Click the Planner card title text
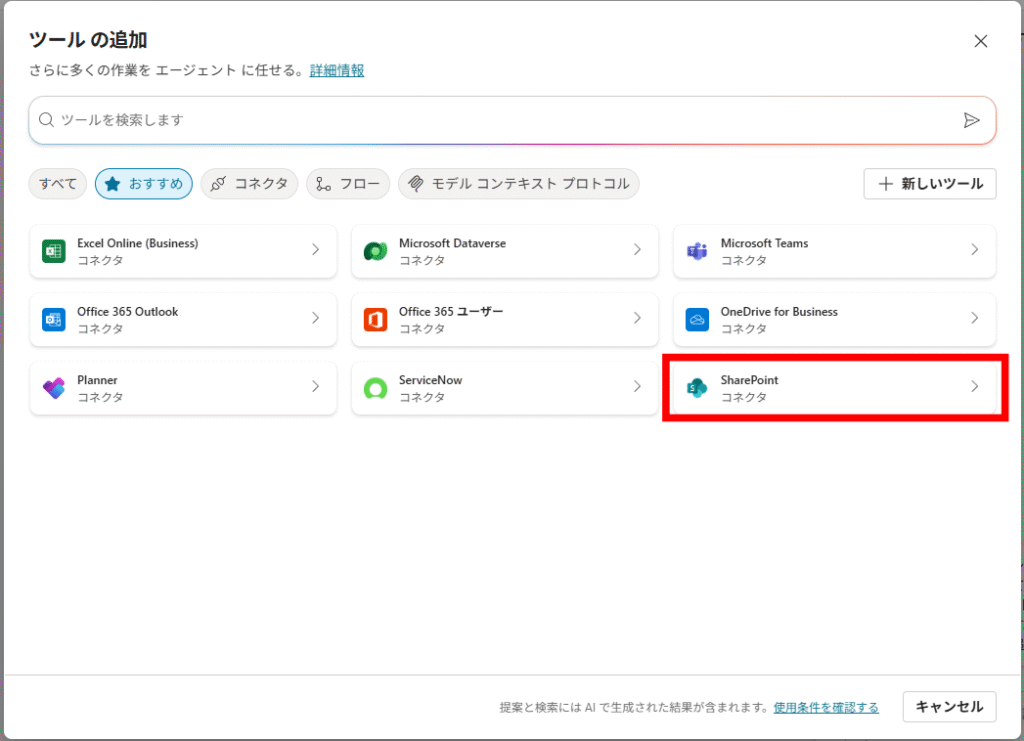This screenshot has width=1024, height=741. click(97, 380)
